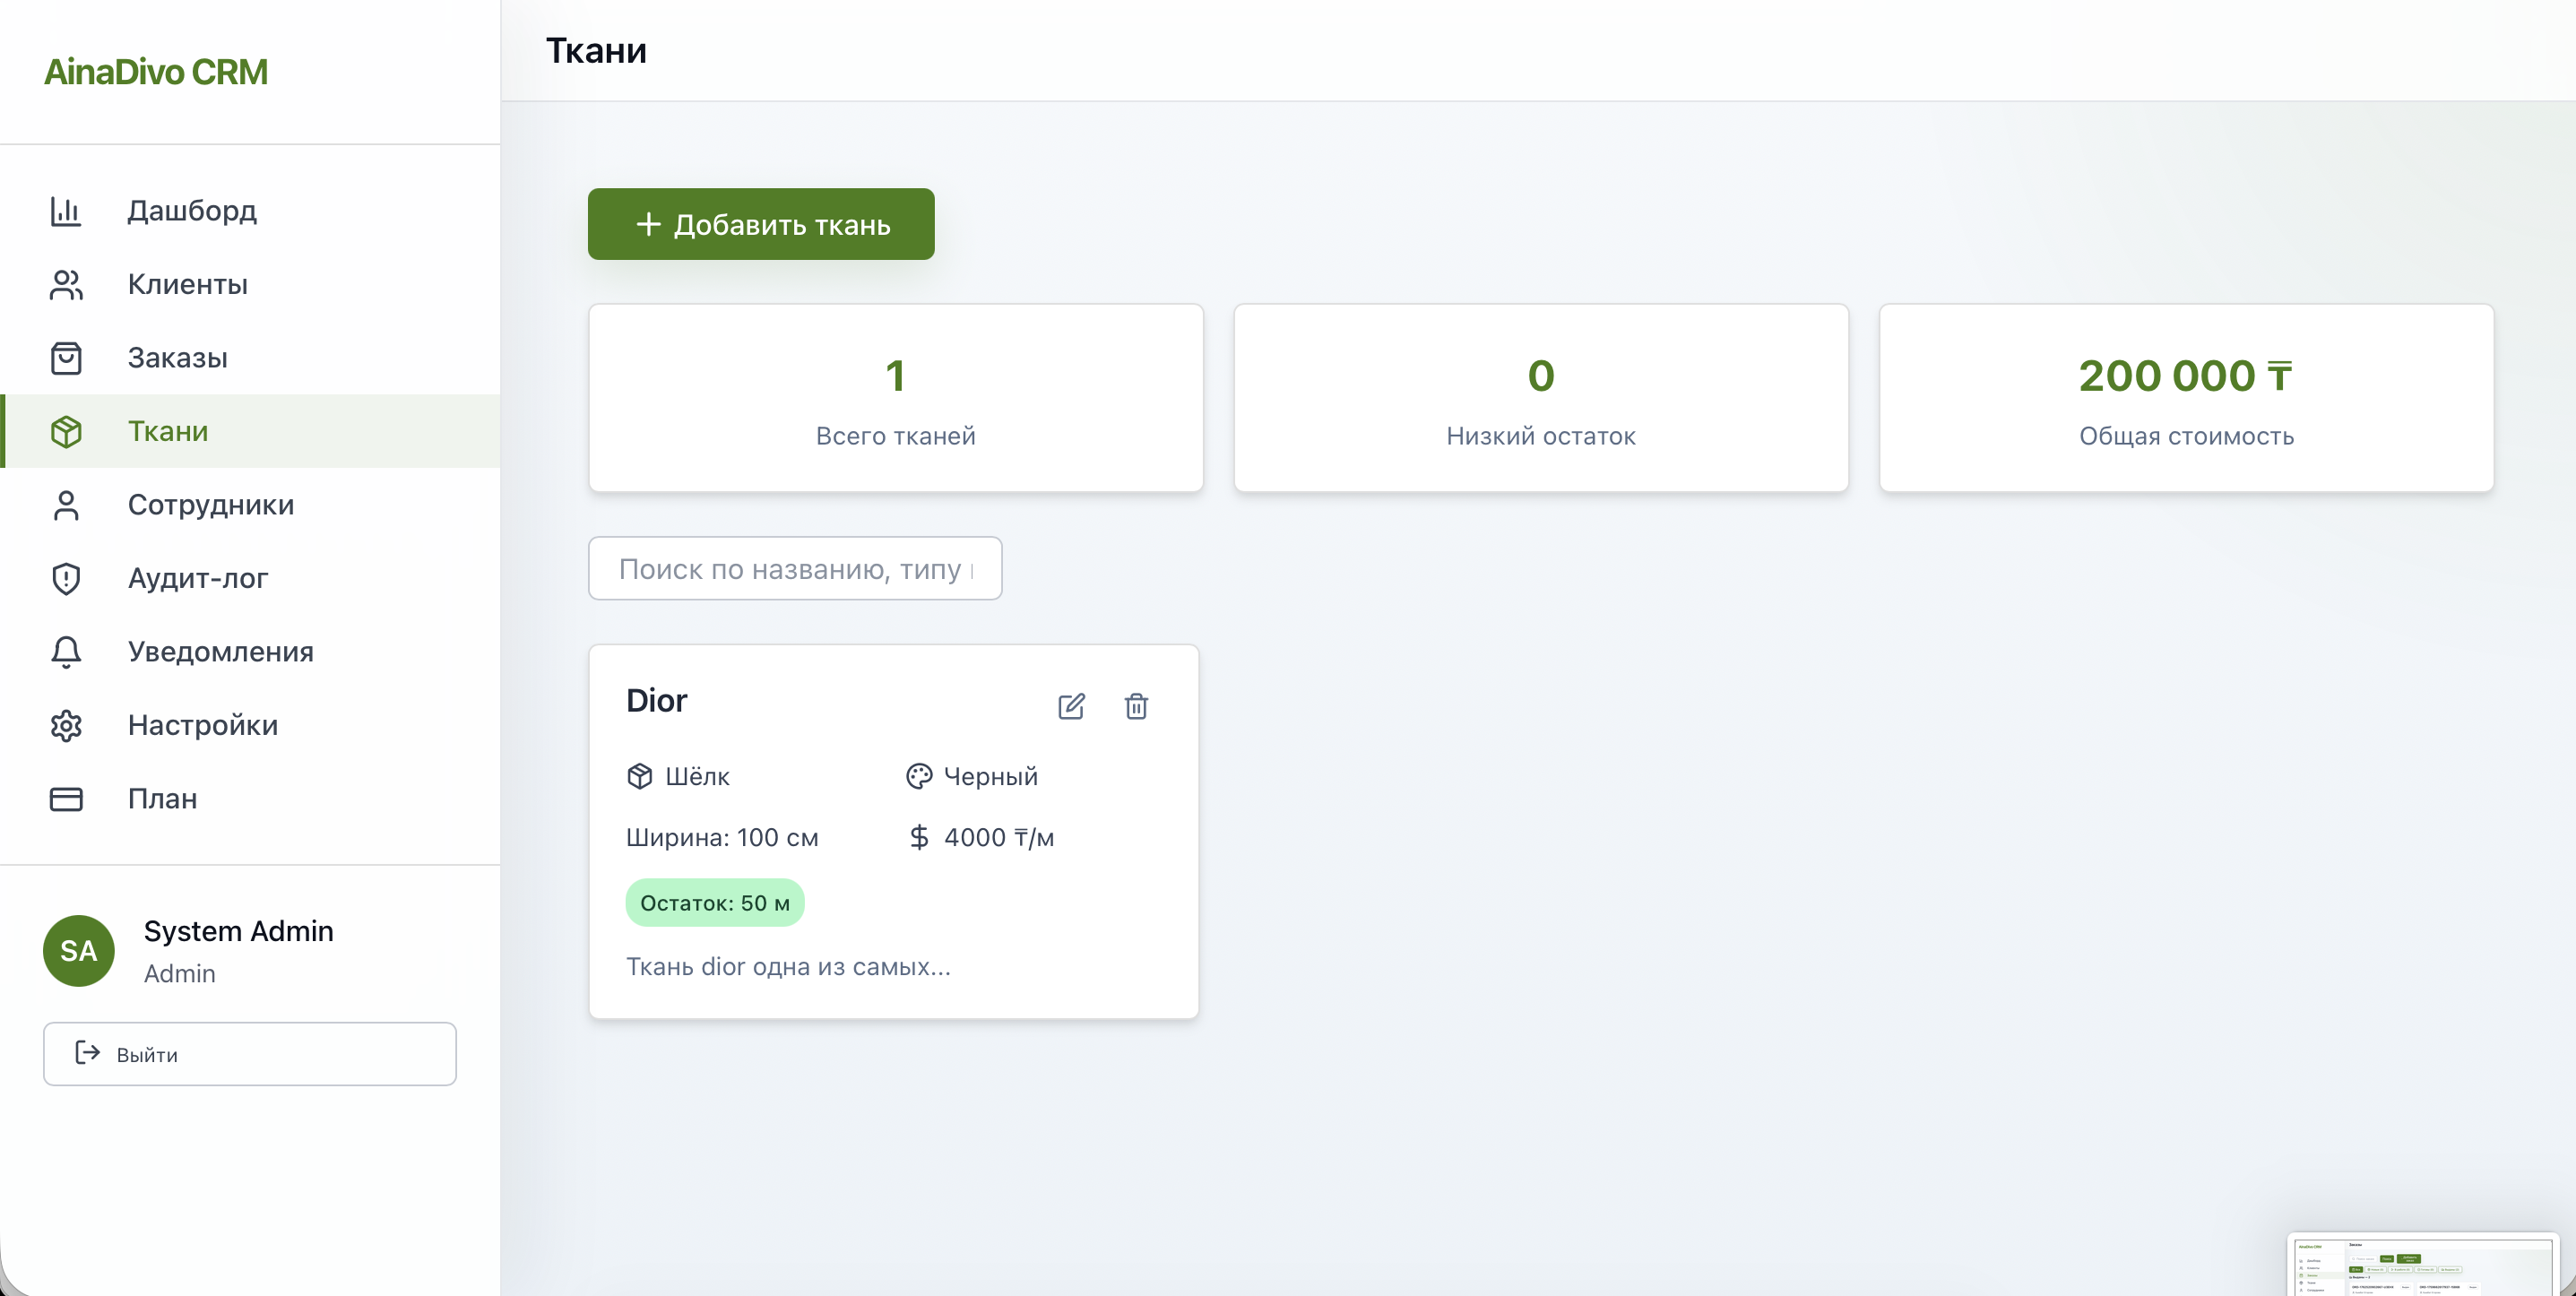Click the Ткани box icon in sidebar

(x=66, y=432)
